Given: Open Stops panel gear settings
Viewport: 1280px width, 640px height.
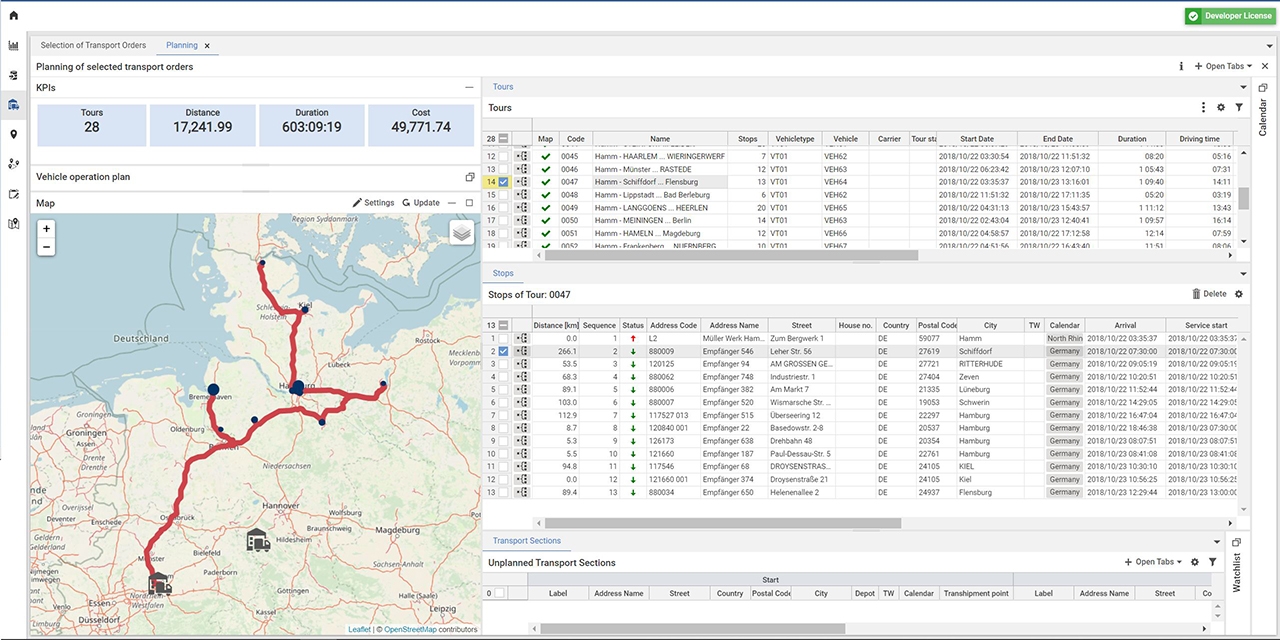Looking at the screenshot, I should coord(1239,294).
